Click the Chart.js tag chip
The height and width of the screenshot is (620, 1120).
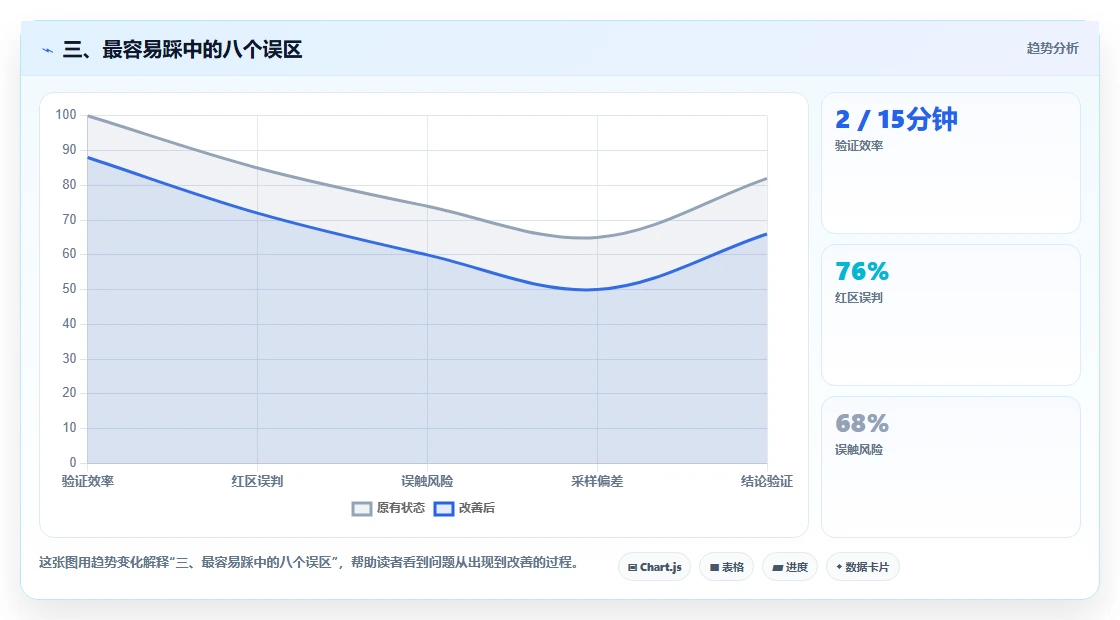654,567
